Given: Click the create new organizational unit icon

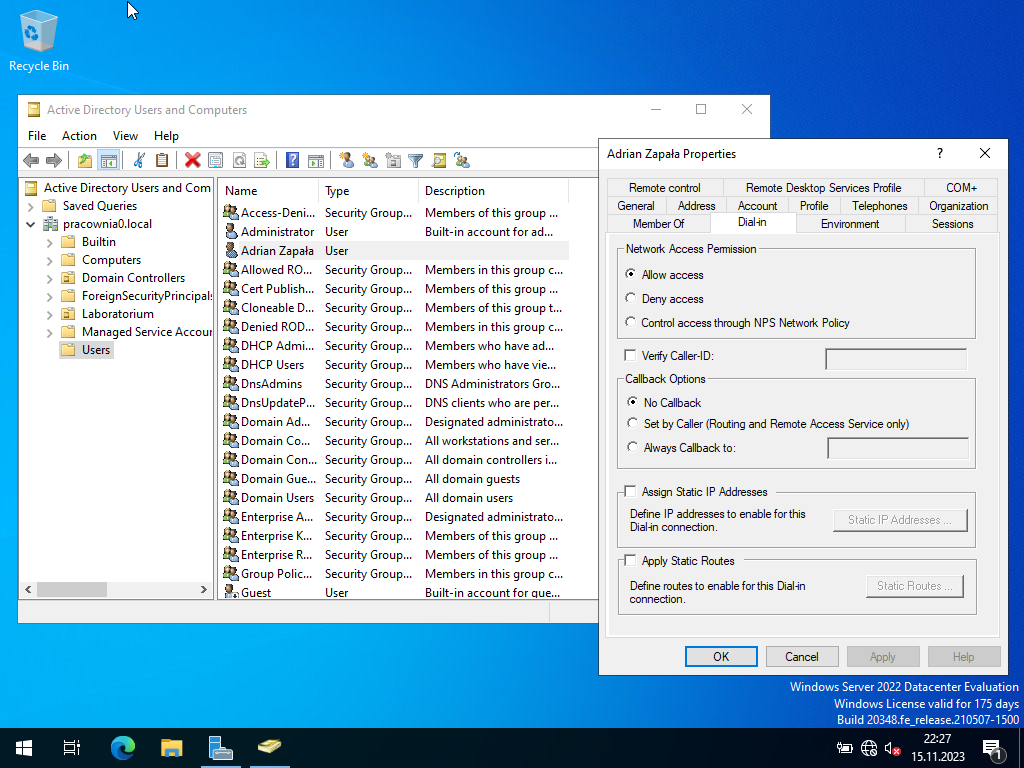Looking at the screenshot, I should tap(392, 160).
